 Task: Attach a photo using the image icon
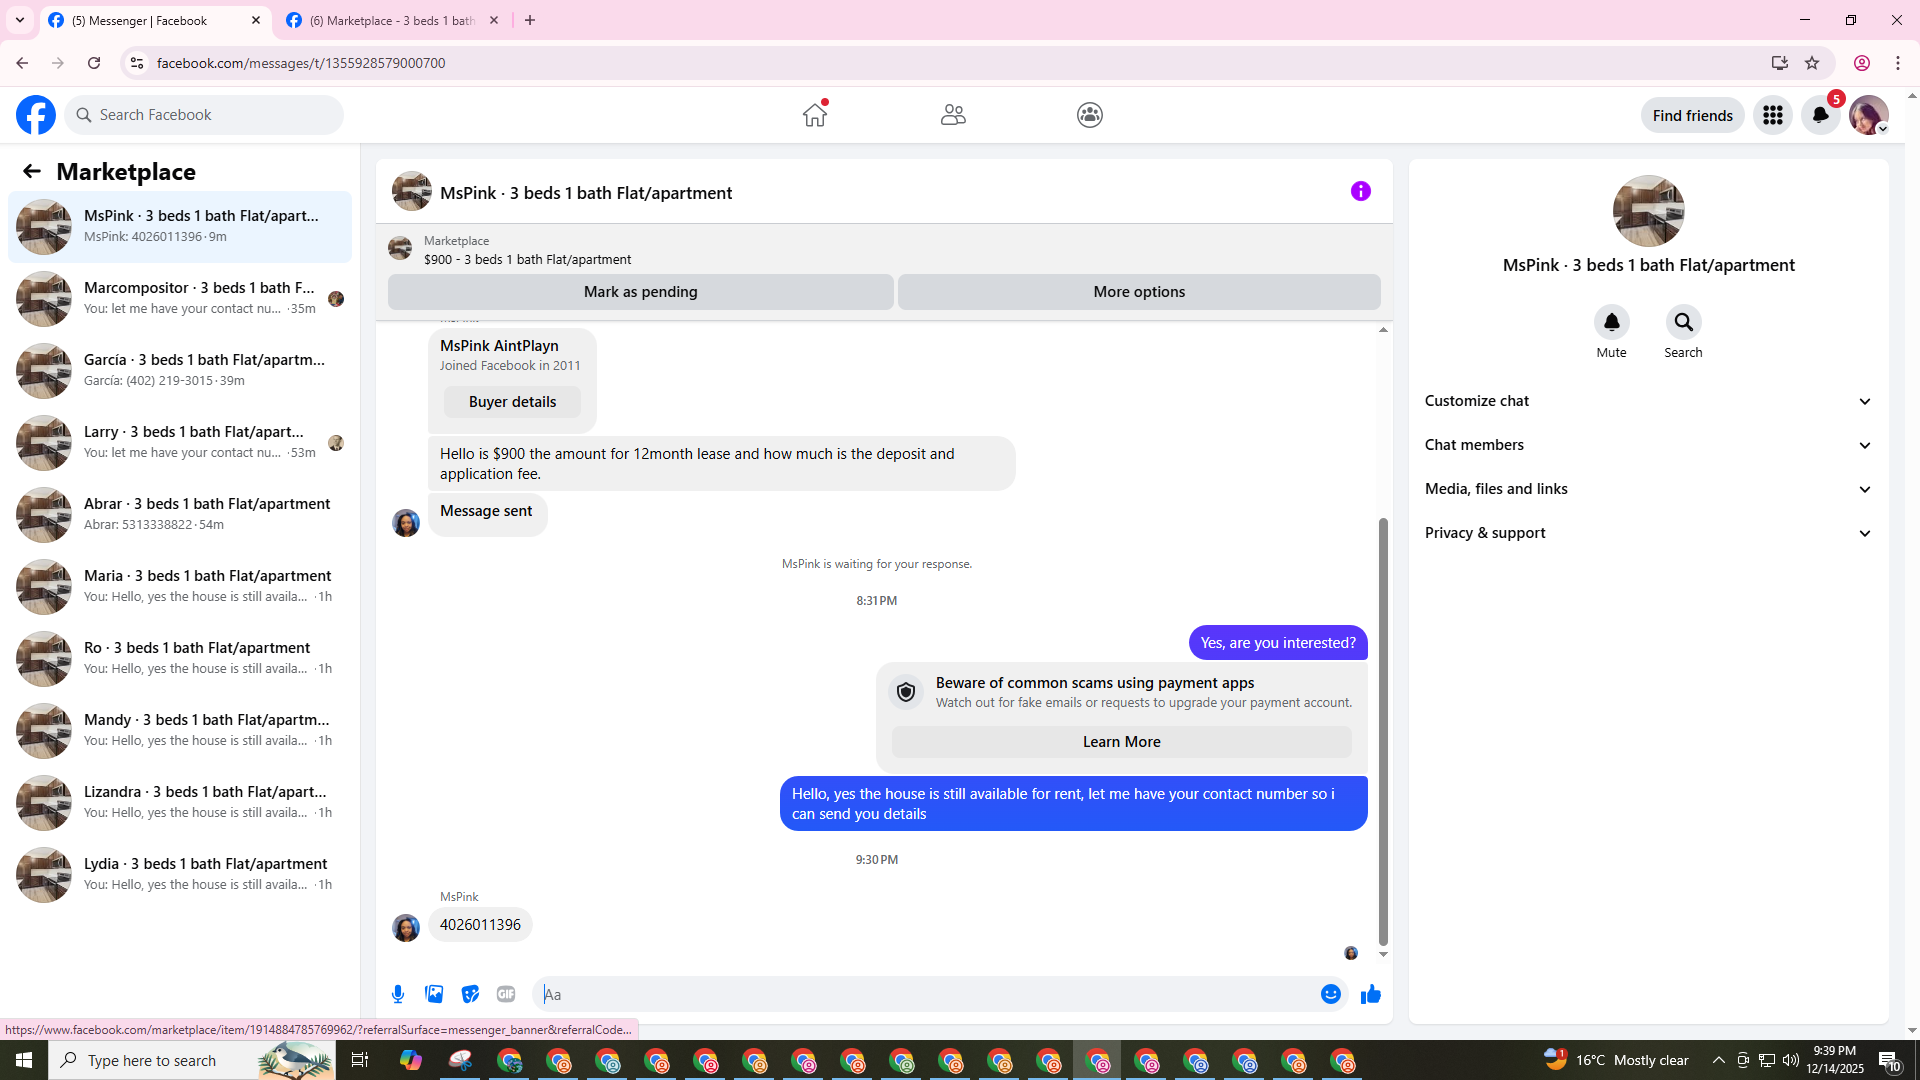(434, 994)
